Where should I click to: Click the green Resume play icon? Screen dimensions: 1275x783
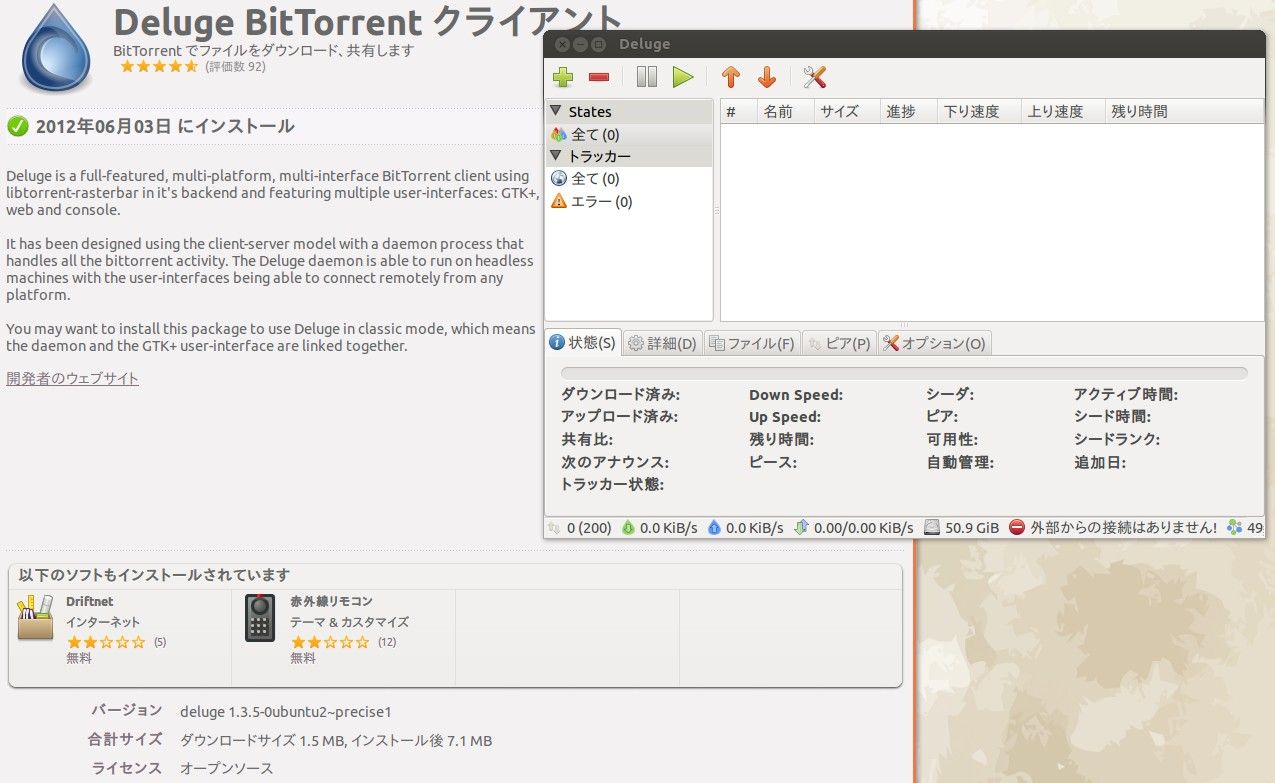(x=683, y=77)
